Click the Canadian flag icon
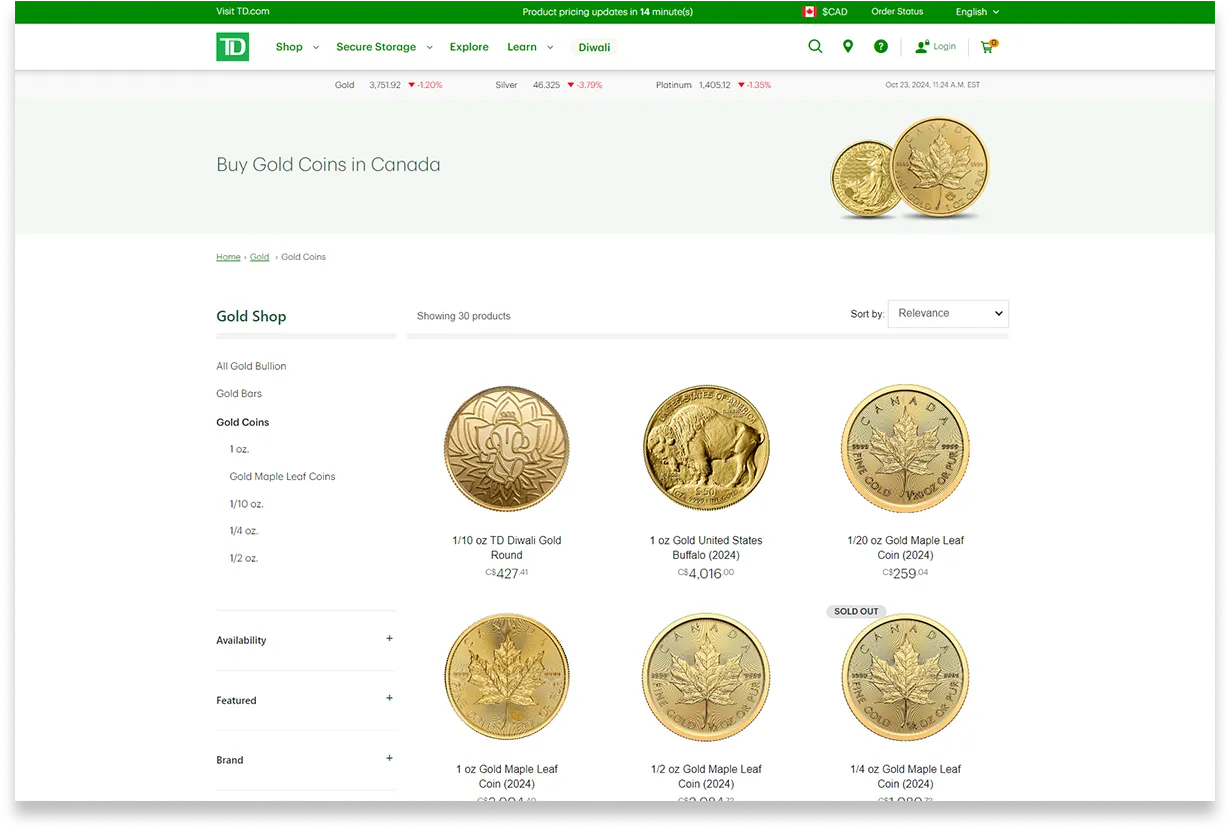This screenshot has width=1230, height=830. tap(809, 12)
